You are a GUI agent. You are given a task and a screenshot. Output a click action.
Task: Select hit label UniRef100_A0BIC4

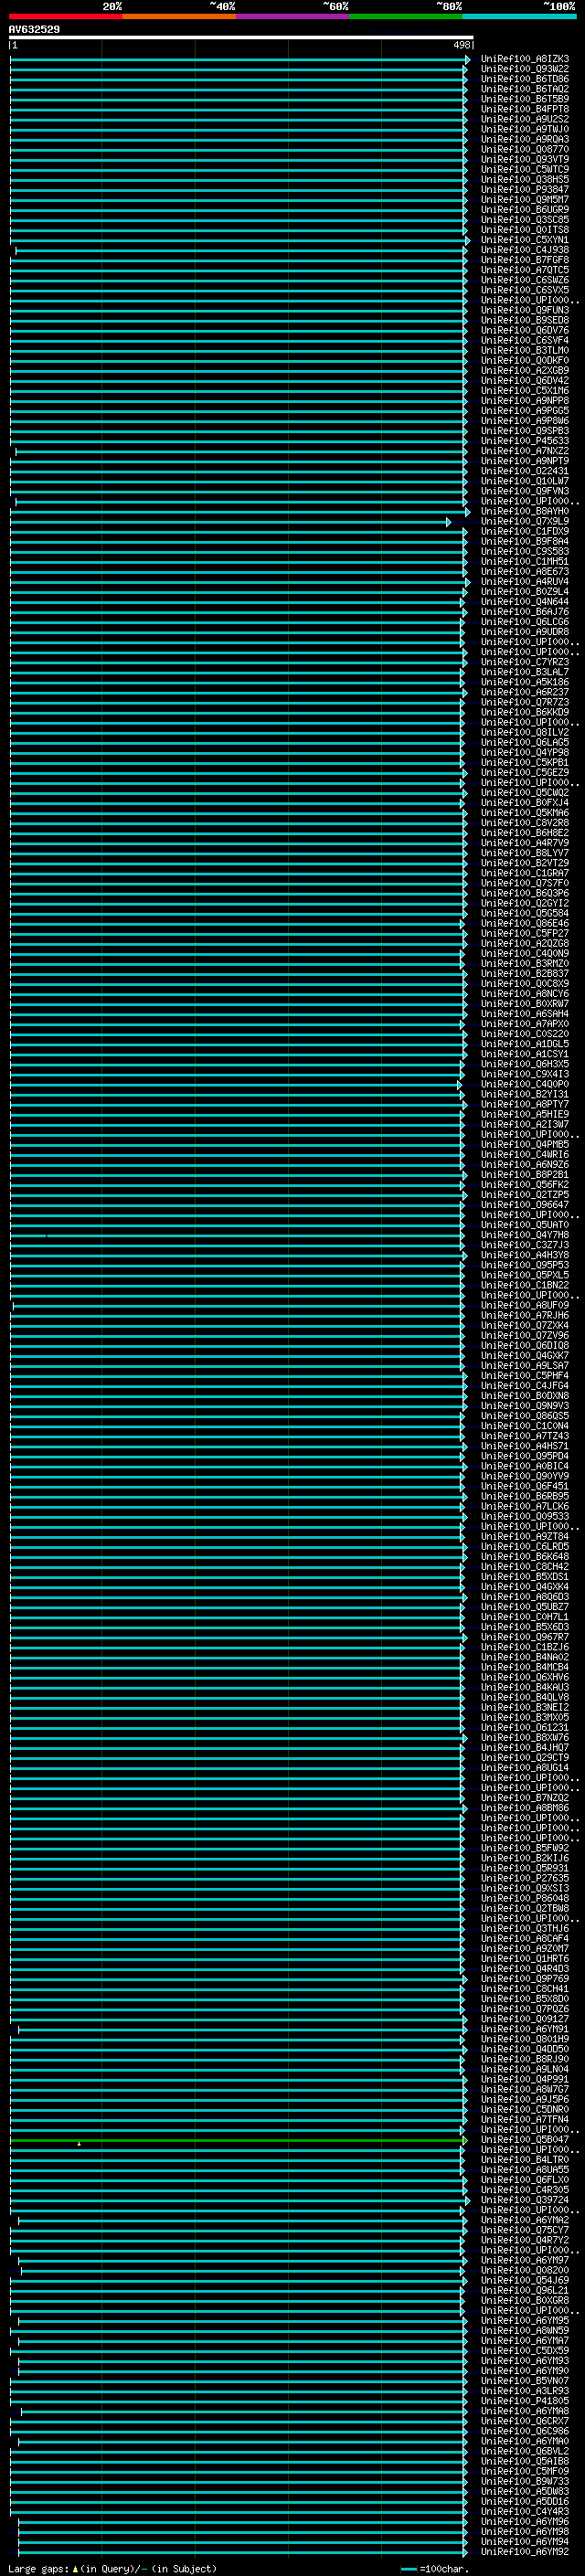(x=524, y=1466)
